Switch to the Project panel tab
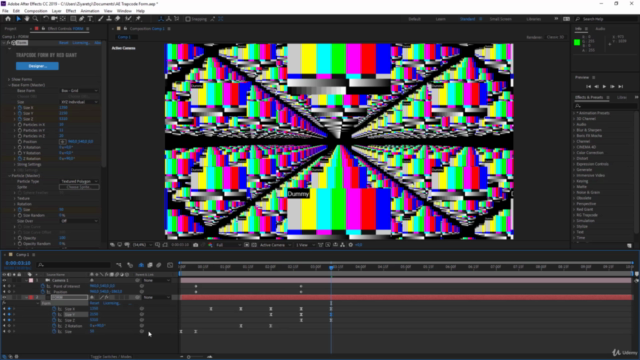 (x=11, y=29)
